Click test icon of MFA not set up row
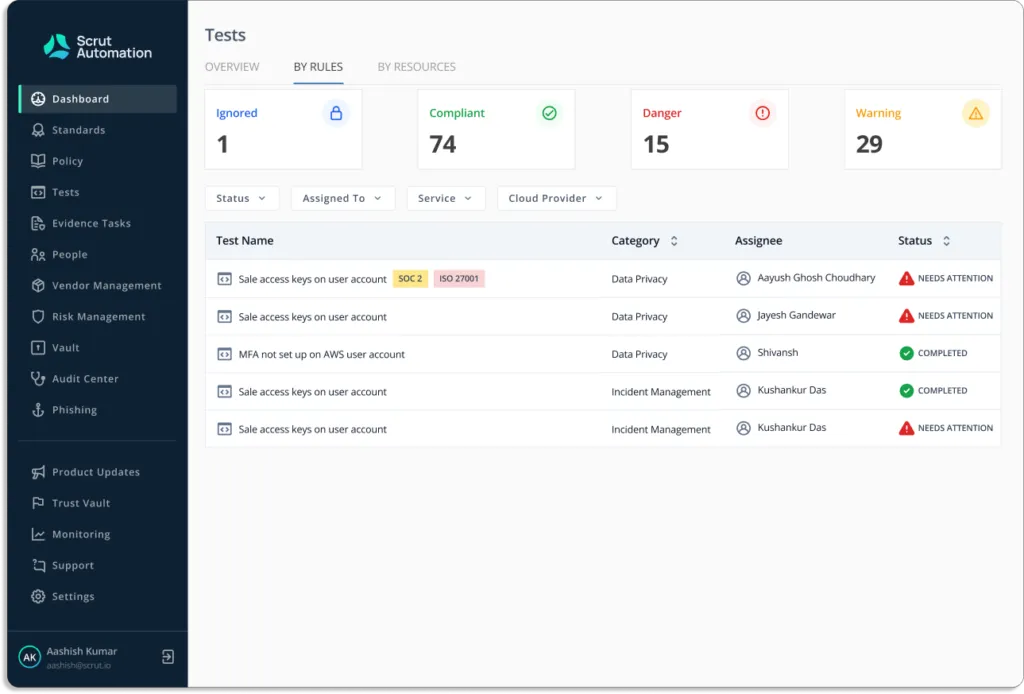Viewport: 1024px width, 694px height. pos(224,354)
